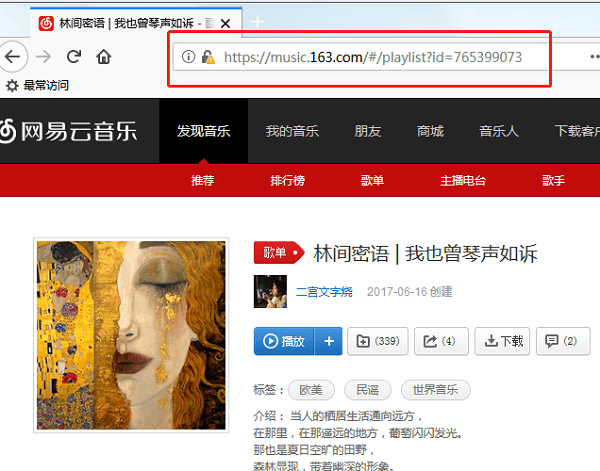Click the padlock warning icon in address bar
Image resolution: width=600 pixels, height=471 pixels.
pyautogui.click(x=208, y=57)
